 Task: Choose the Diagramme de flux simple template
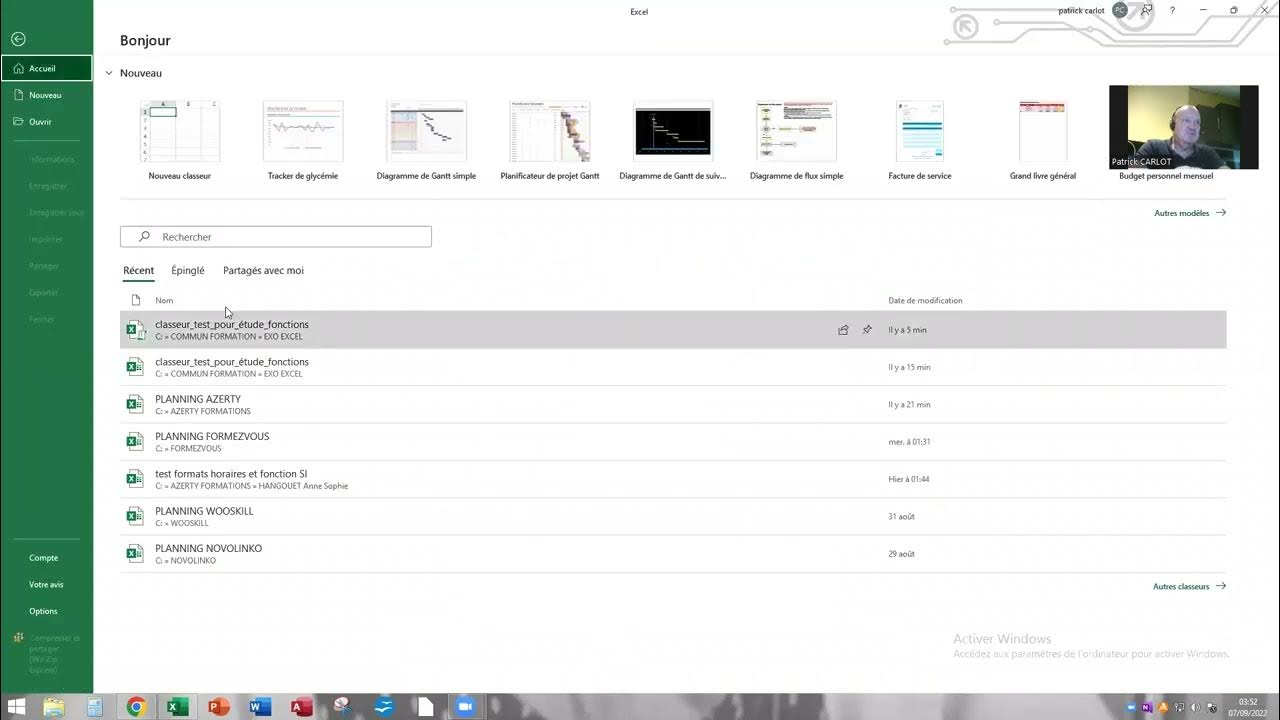pos(796,140)
